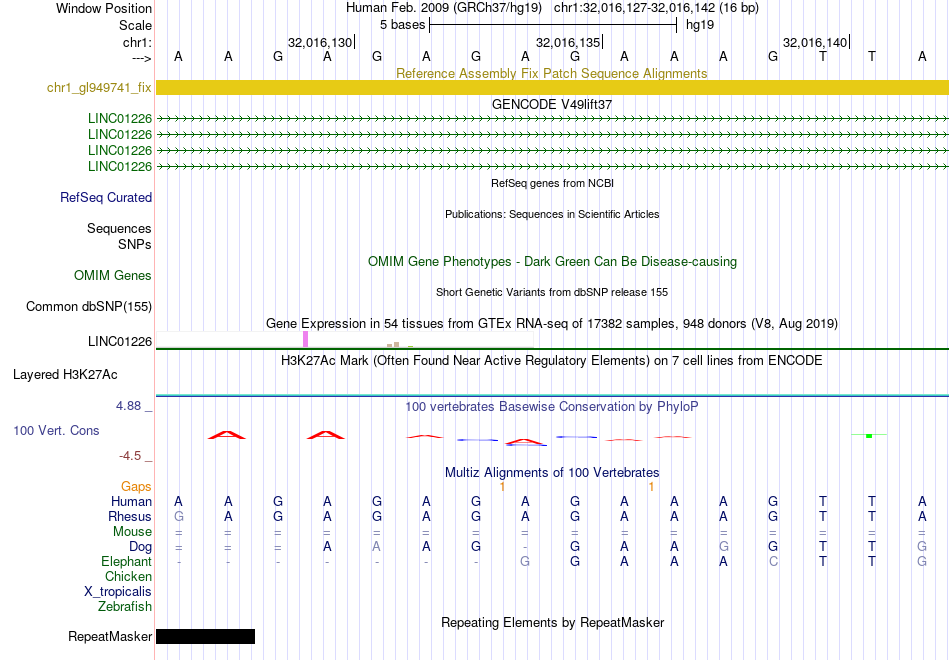Click LINC01226 label beside GTEx expression chart

[x=120, y=342]
